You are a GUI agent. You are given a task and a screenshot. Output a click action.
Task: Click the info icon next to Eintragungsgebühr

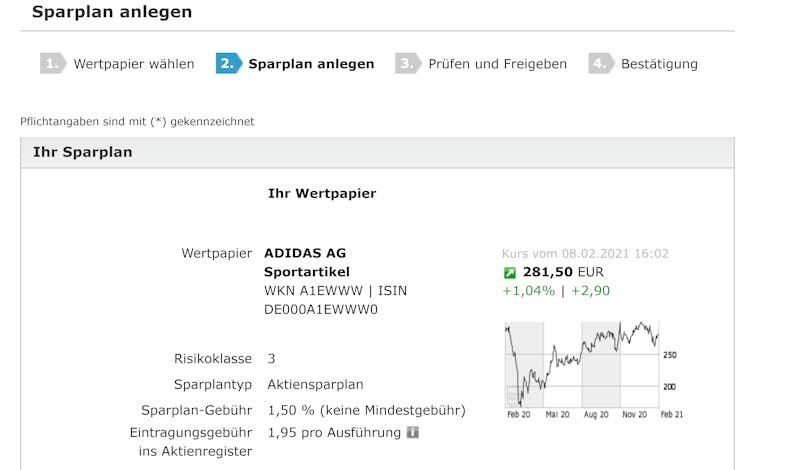click(x=413, y=433)
